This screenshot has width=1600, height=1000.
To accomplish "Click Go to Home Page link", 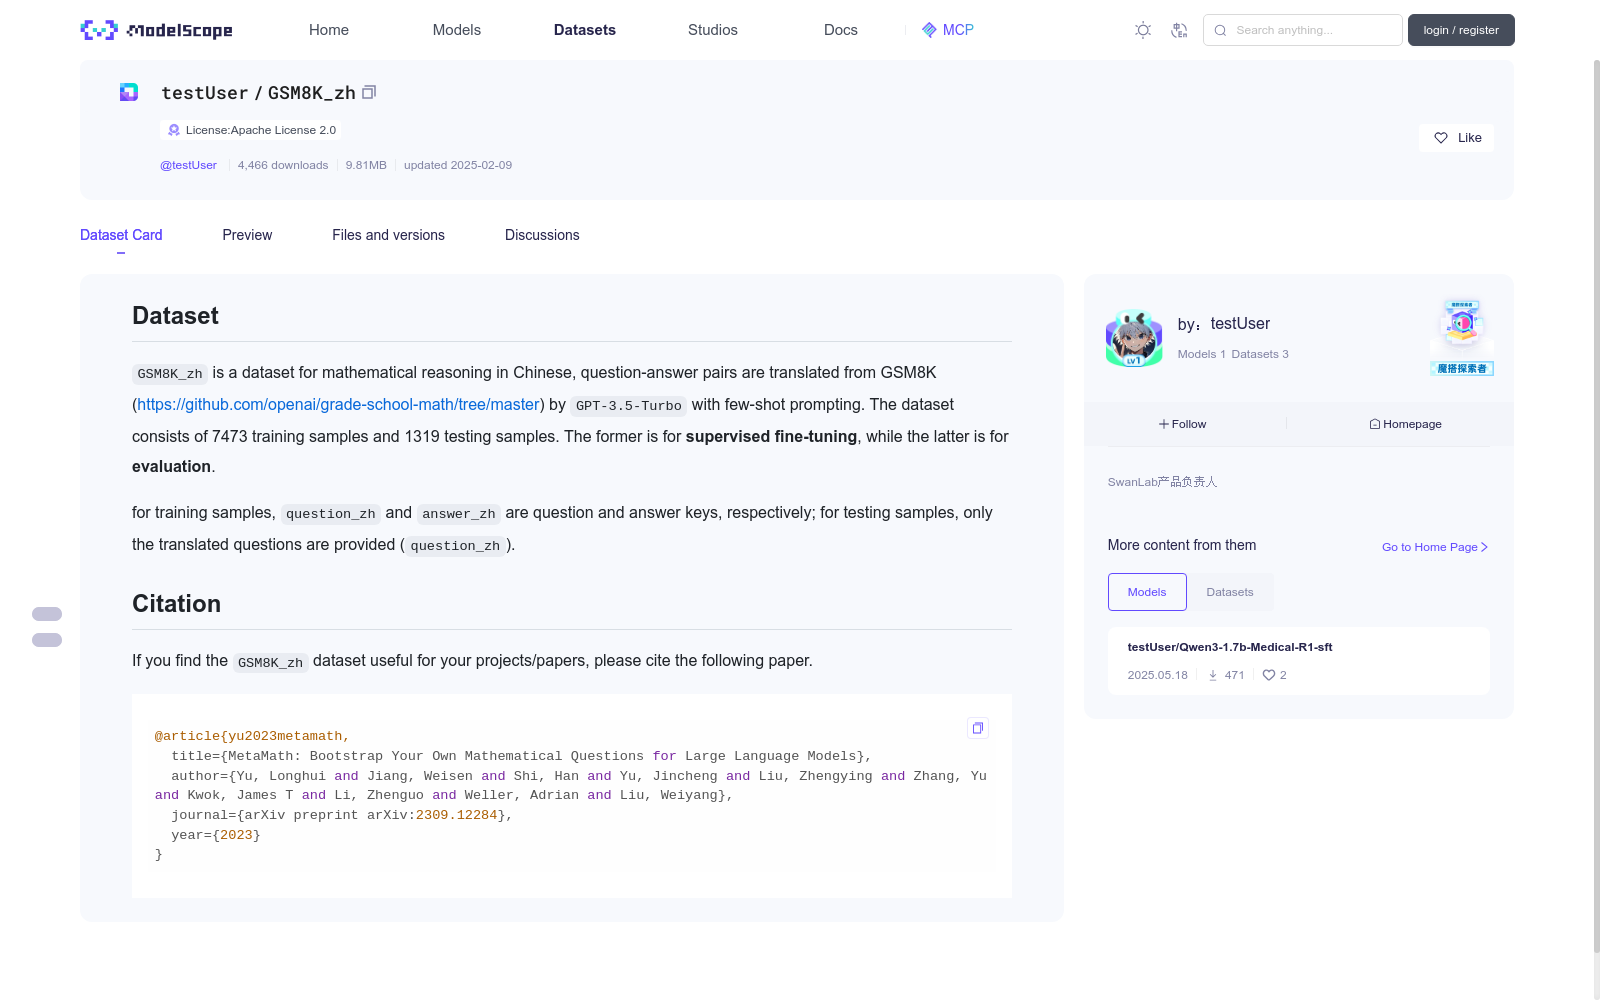I will (1435, 547).
